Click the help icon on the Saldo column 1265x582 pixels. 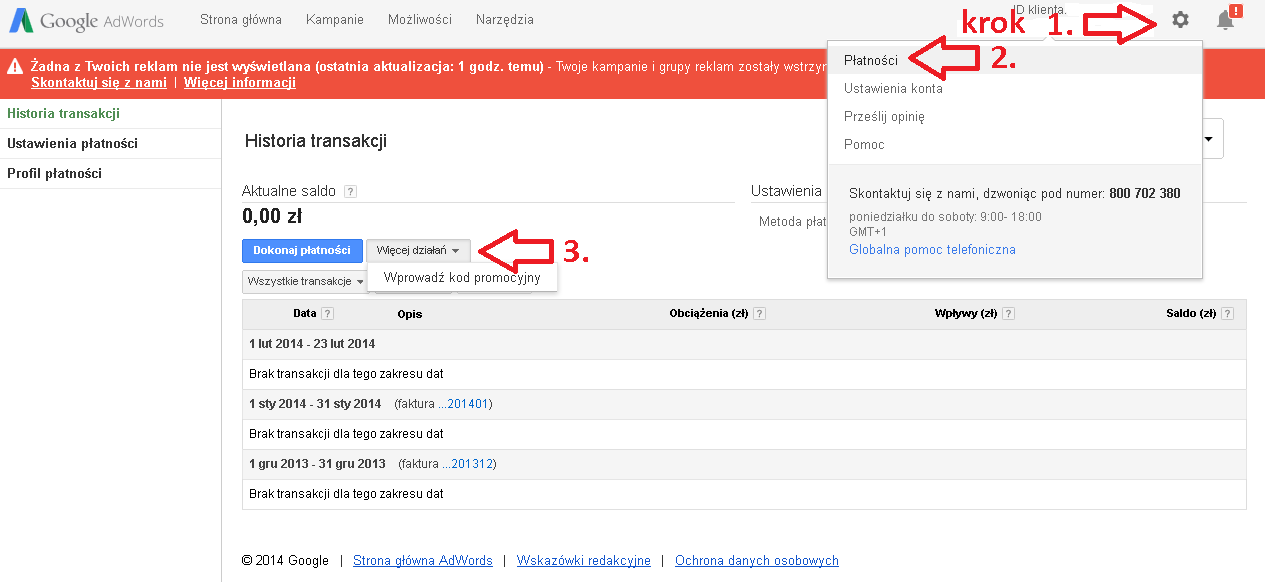tap(1231, 313)
